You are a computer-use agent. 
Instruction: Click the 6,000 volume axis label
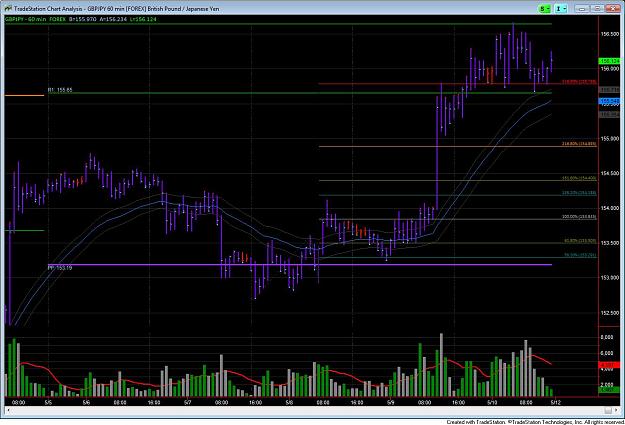pos(607,353)
